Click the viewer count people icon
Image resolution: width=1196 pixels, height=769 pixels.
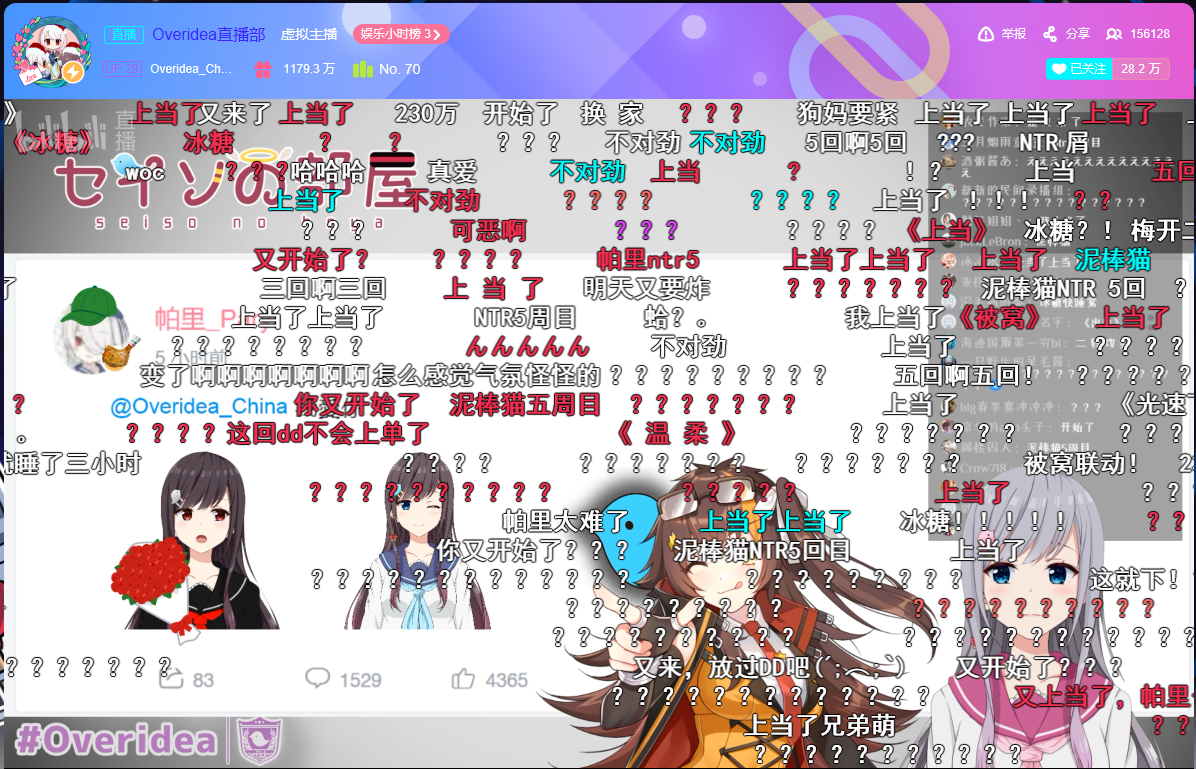click(x=1112, y=34)
